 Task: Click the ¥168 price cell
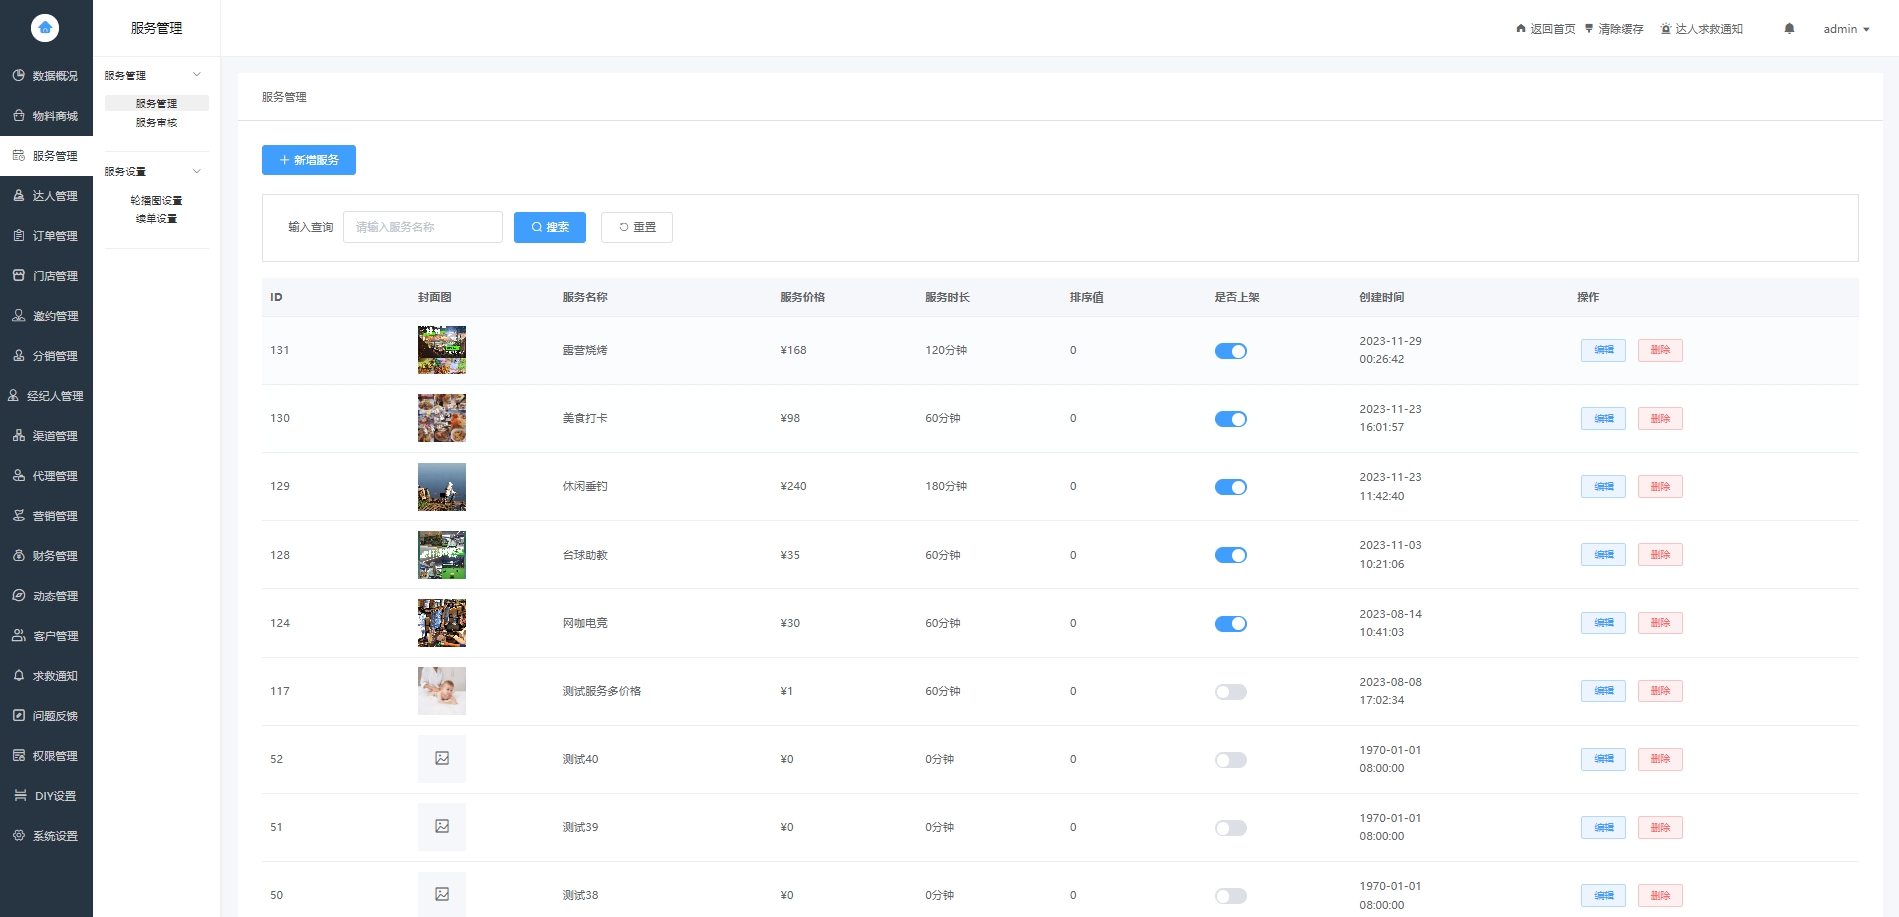tap(793, 350)
